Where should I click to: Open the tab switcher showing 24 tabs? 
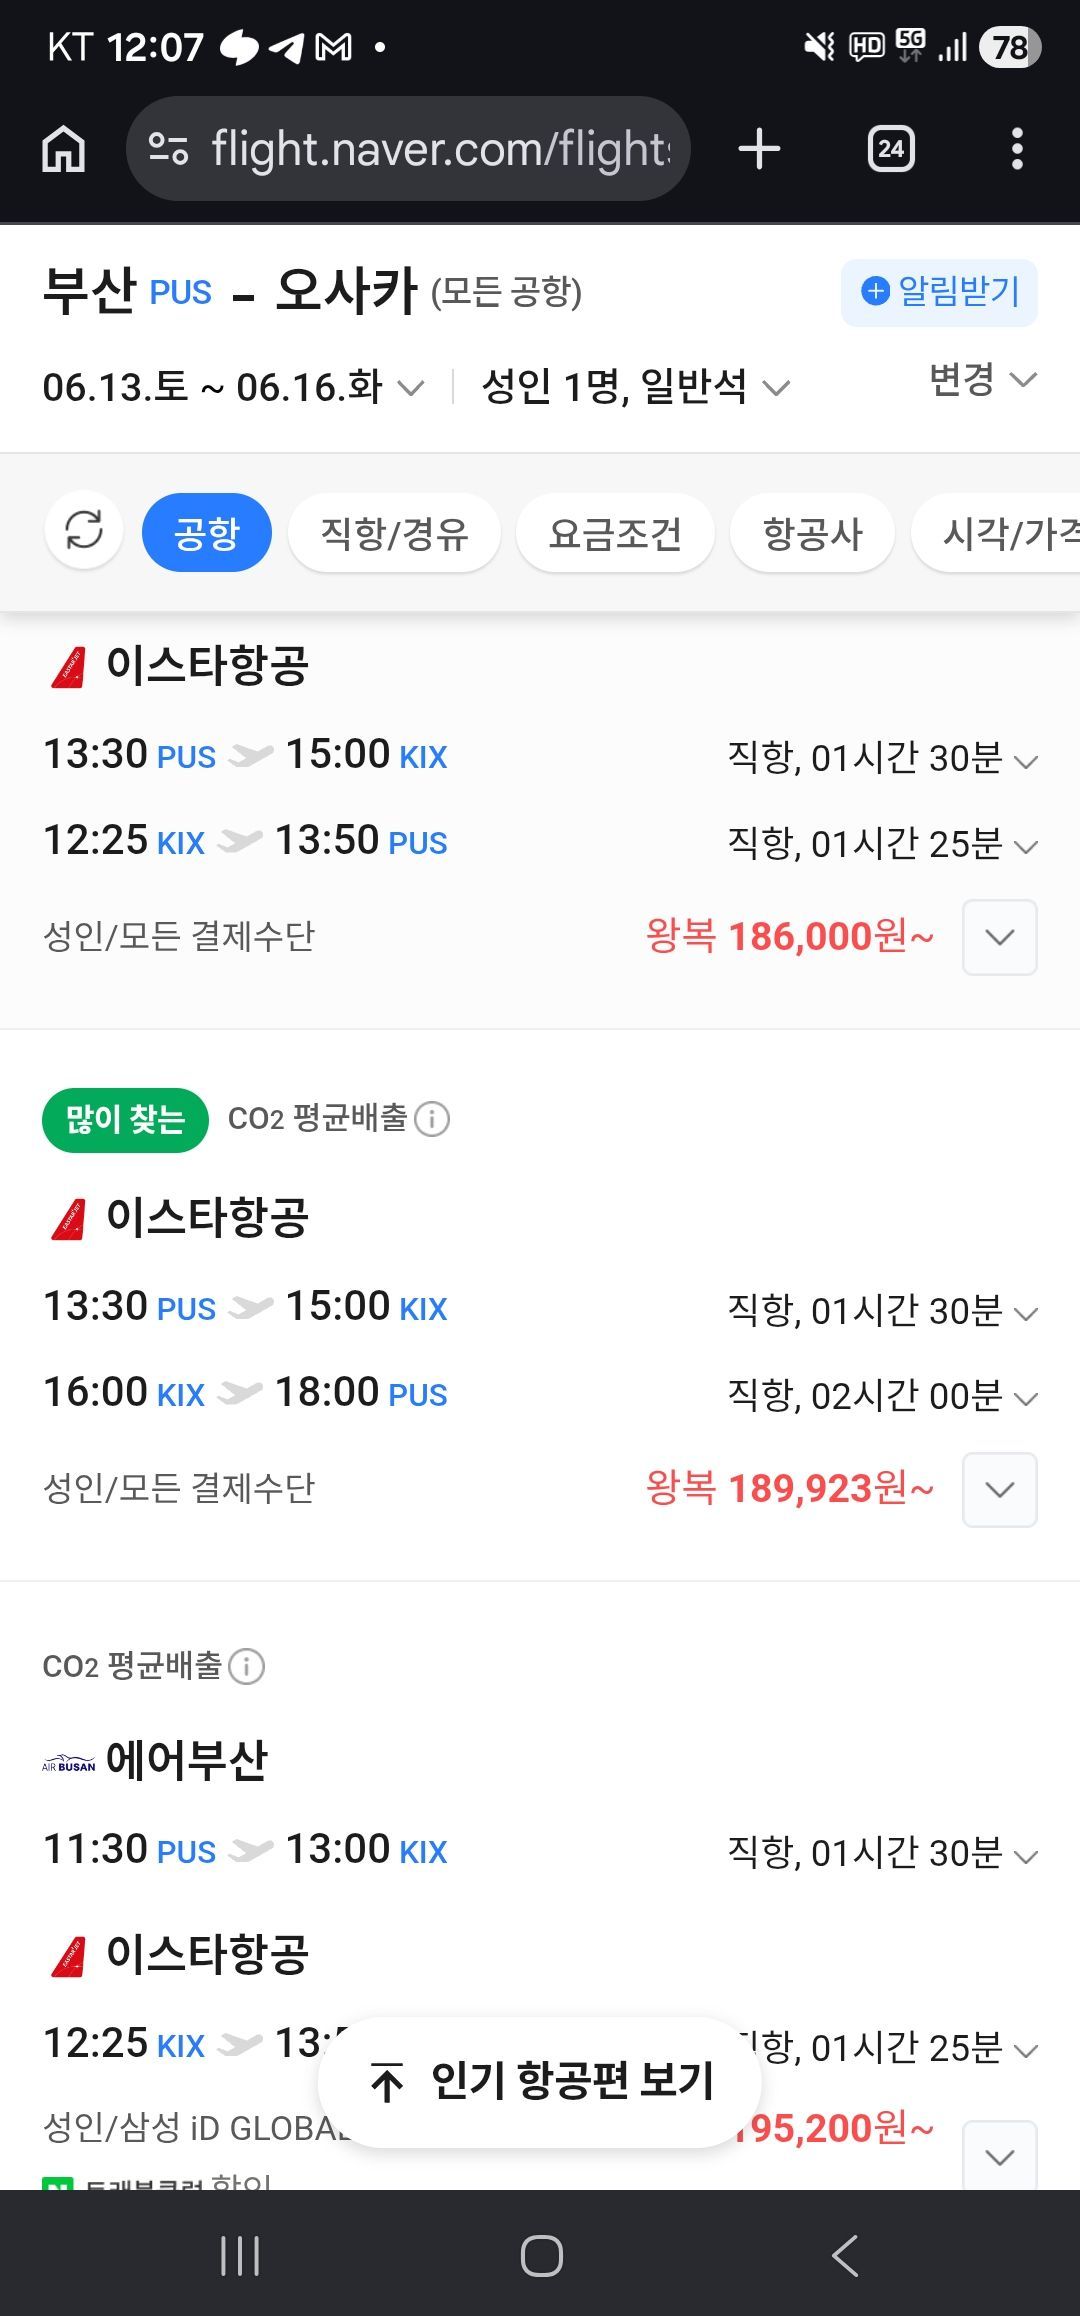pyautogui.click(x=891, y=150)
